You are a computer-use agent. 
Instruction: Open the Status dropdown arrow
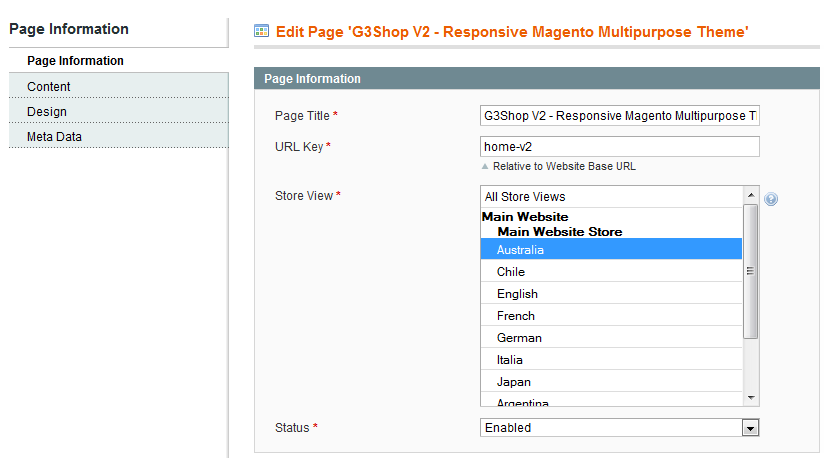point(750,428)
